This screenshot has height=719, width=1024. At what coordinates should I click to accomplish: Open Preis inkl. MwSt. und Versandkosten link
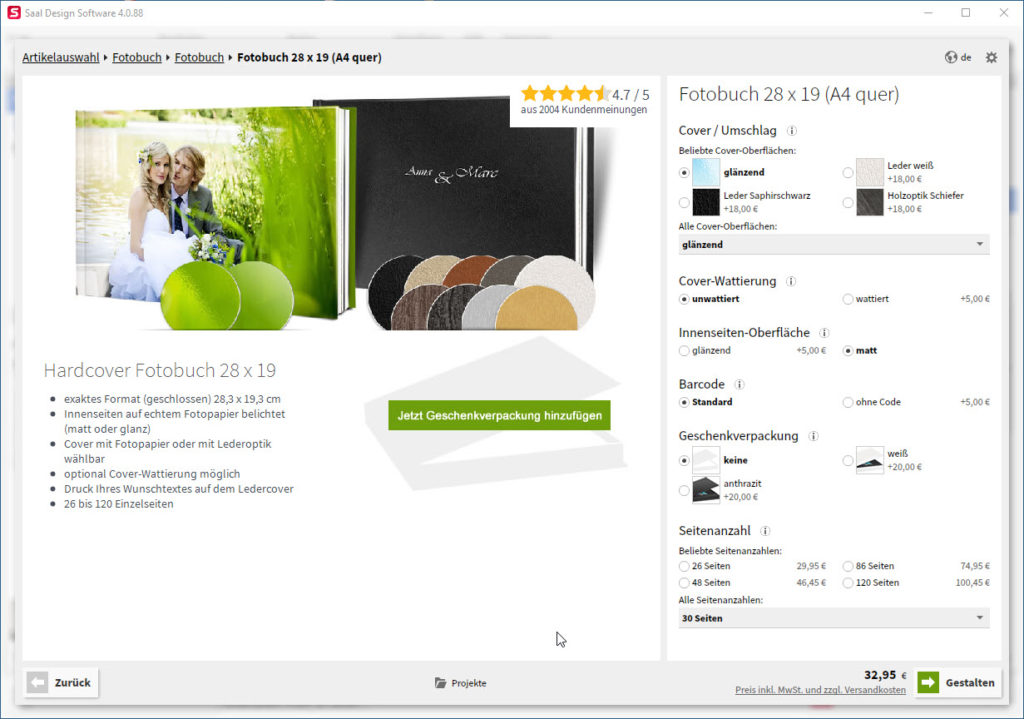820,690
